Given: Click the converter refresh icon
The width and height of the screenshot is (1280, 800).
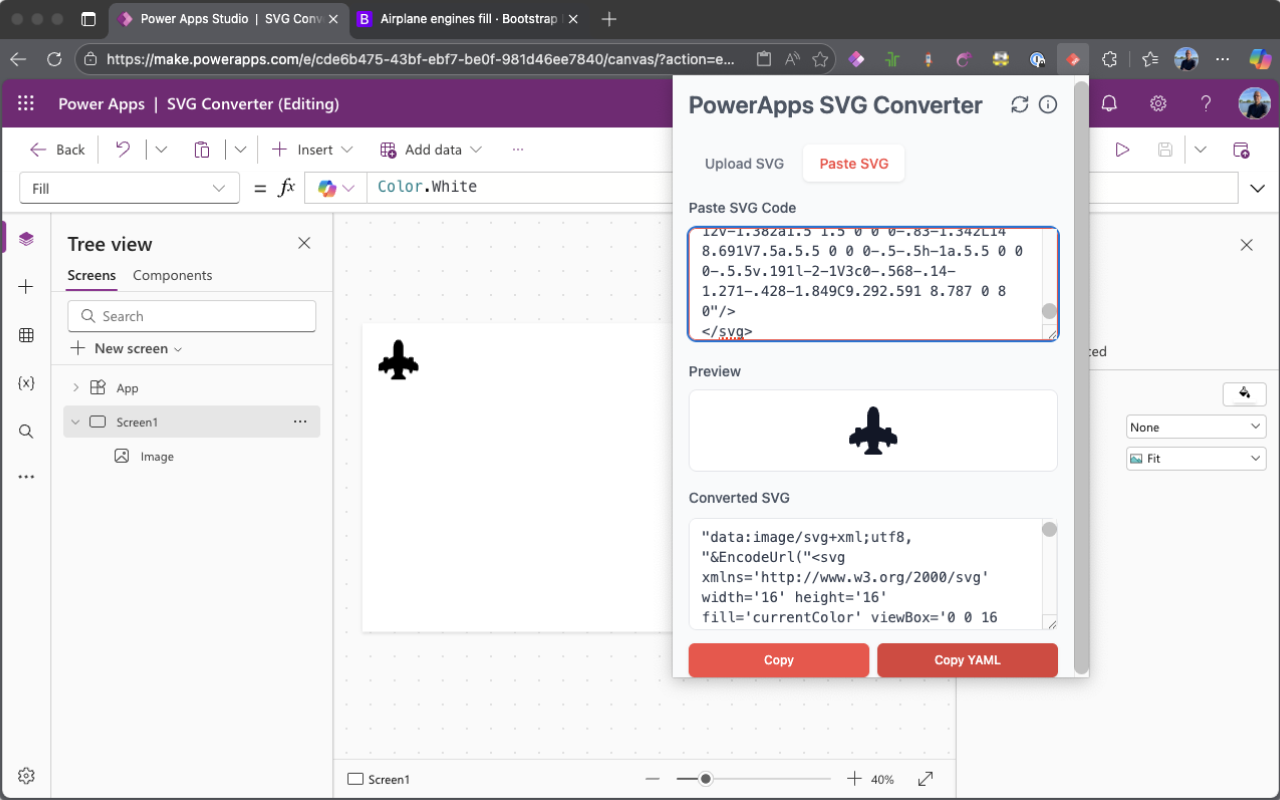Looking at the screenshot, I should point(1020,105).
